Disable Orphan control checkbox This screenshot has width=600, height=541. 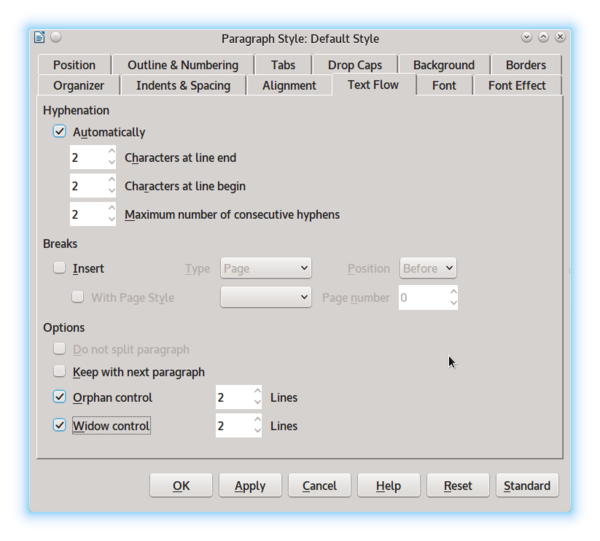(60, 397)
